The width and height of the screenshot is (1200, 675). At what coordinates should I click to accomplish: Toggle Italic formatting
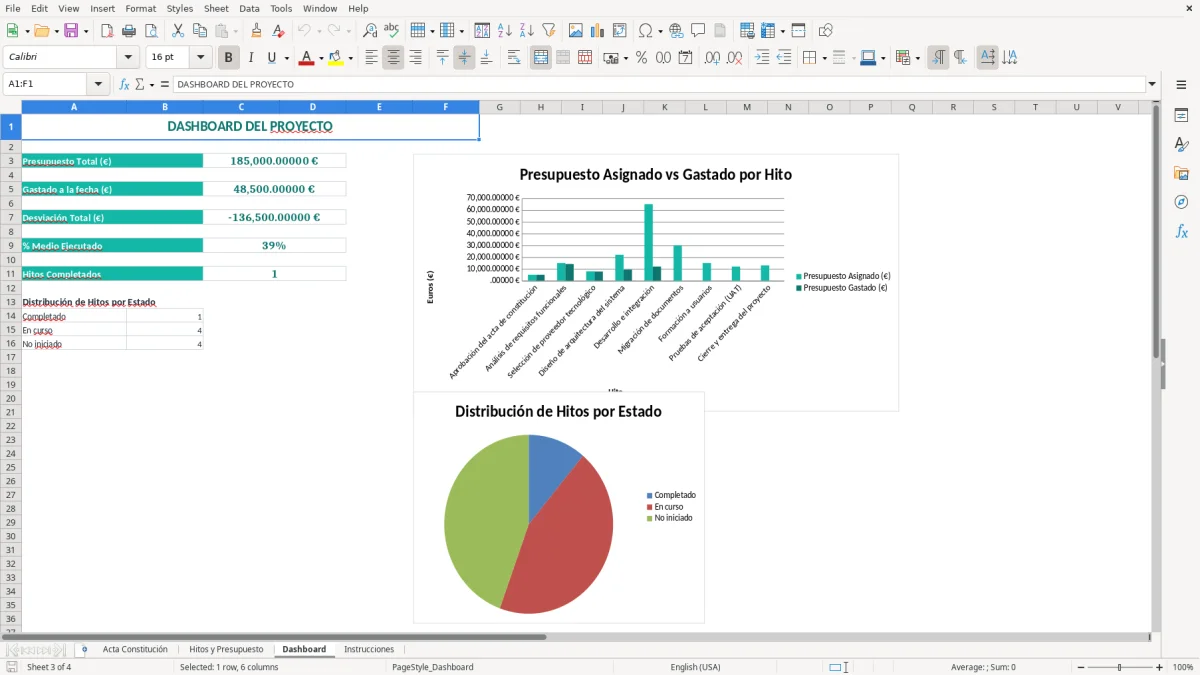click(251, 58)
